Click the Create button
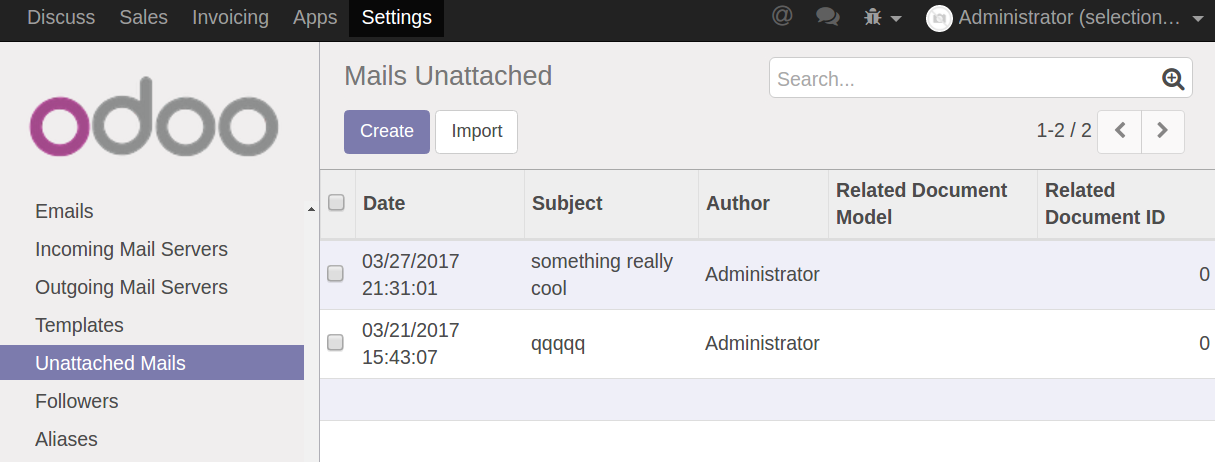Viewport: 1215px width, 462px height. tap(386, 131)
